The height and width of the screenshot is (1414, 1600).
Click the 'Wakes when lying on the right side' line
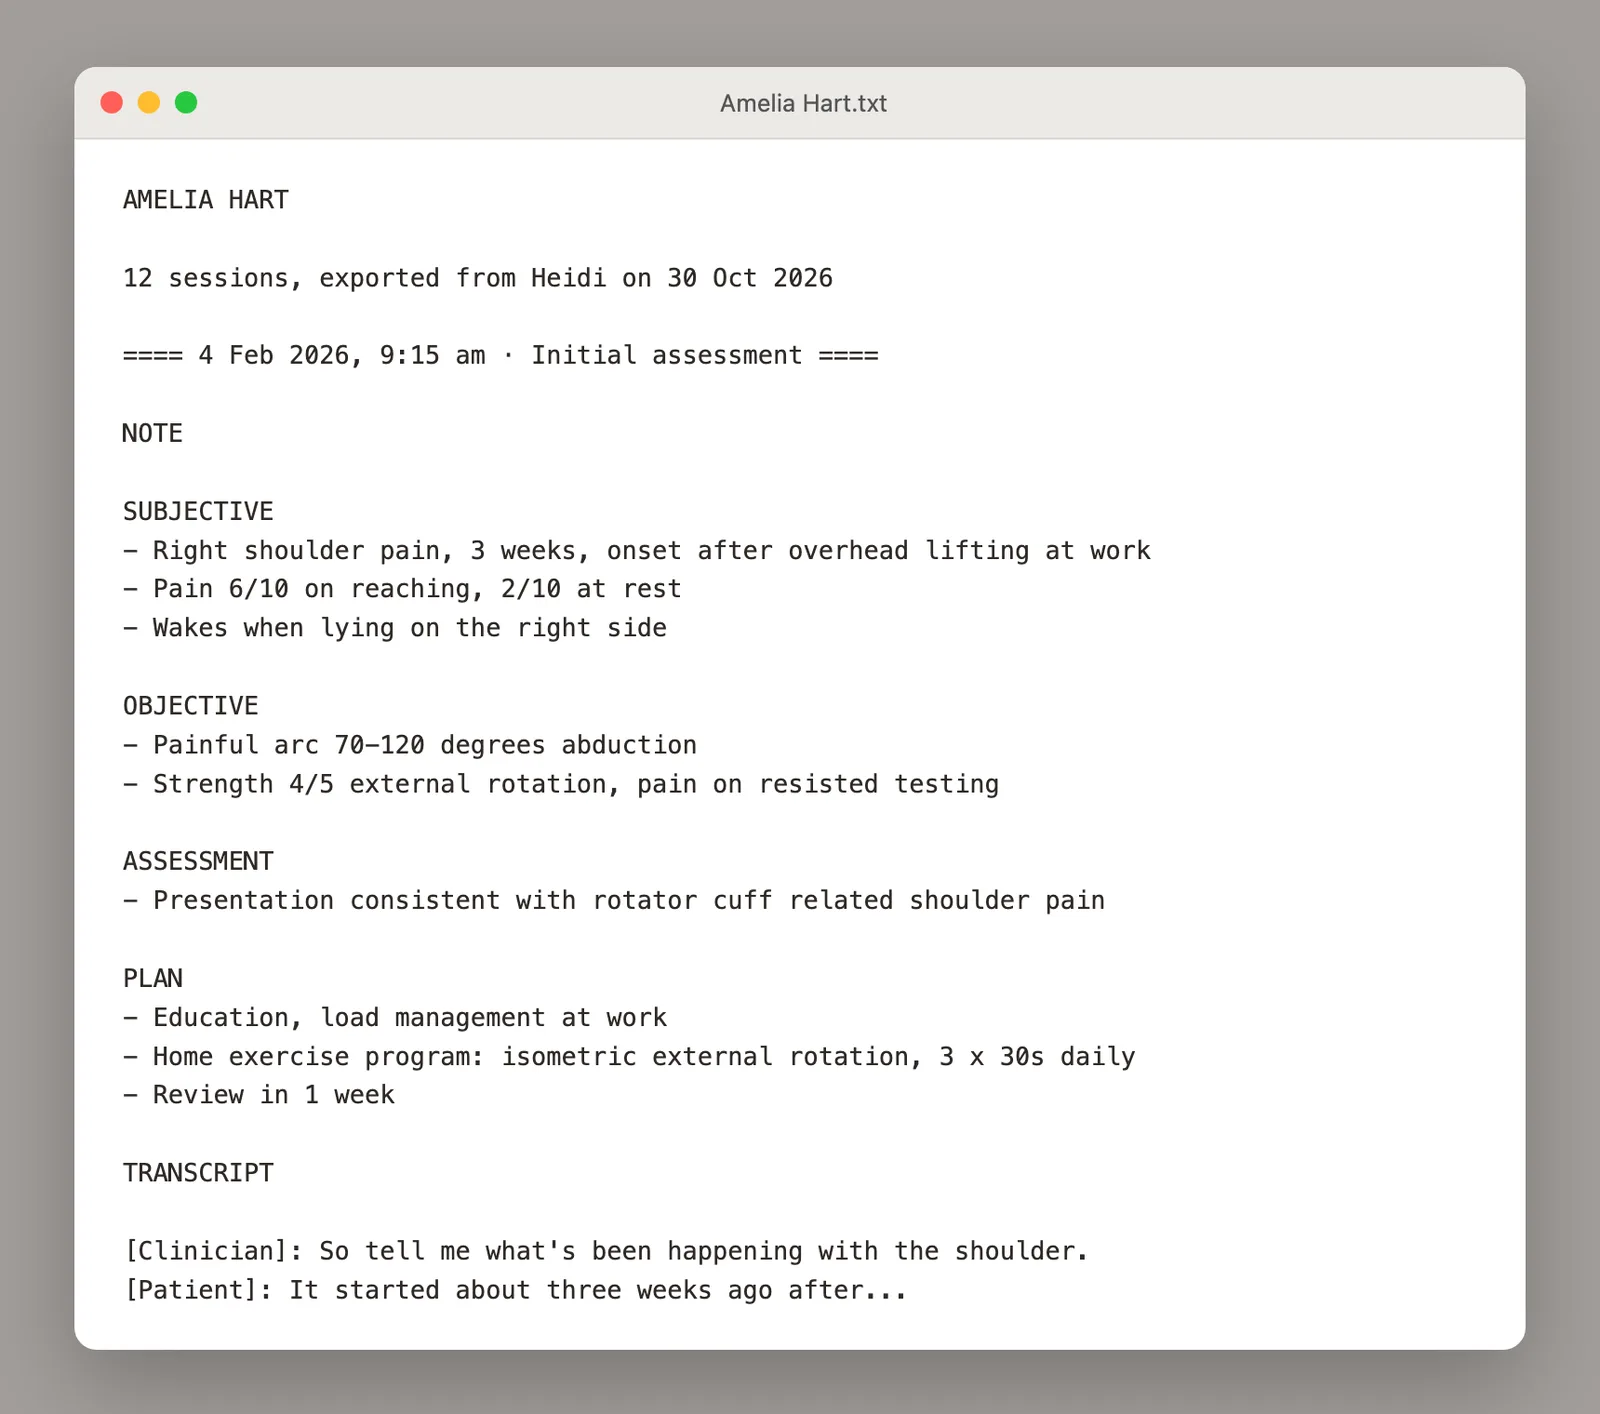[x=395, y=628]
